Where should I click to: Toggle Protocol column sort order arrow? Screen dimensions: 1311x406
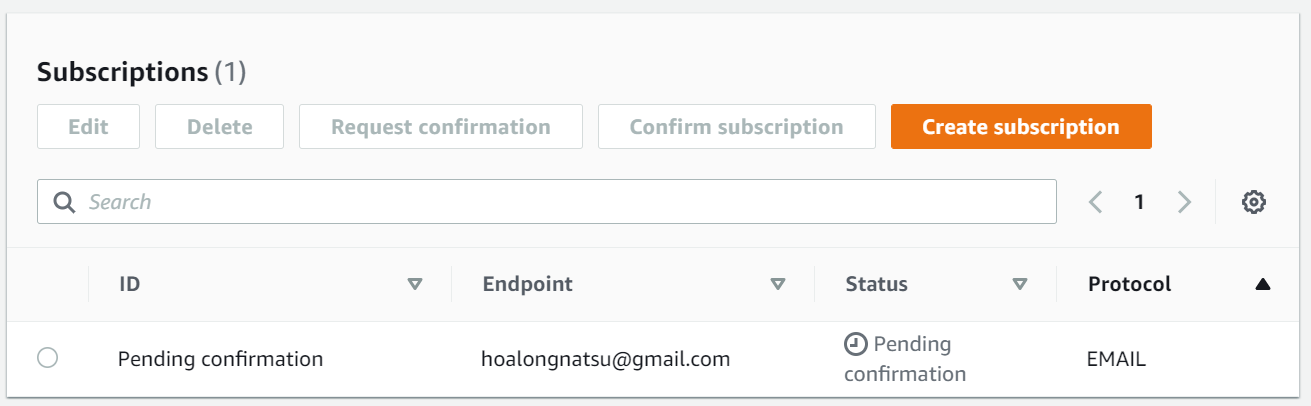click(x=1262, y=285)
